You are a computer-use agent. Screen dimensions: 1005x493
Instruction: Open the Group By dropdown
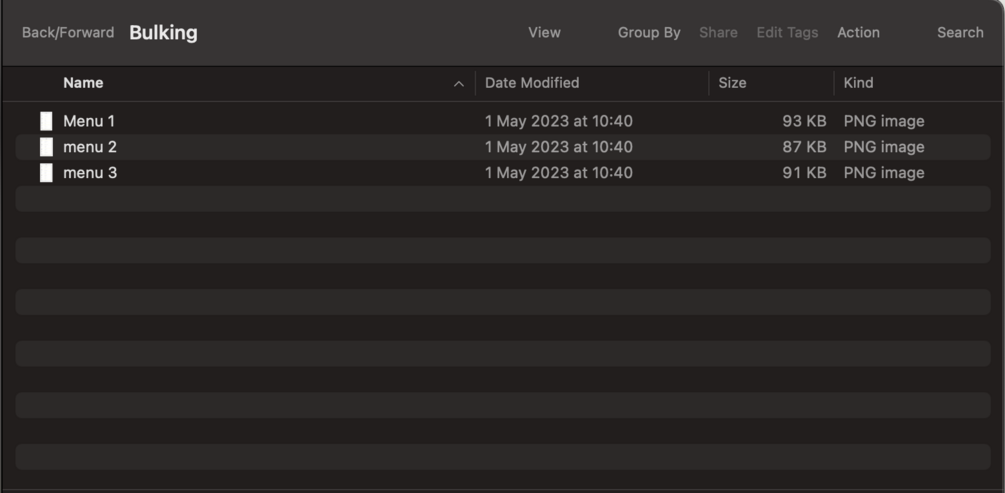click(649, 33)
